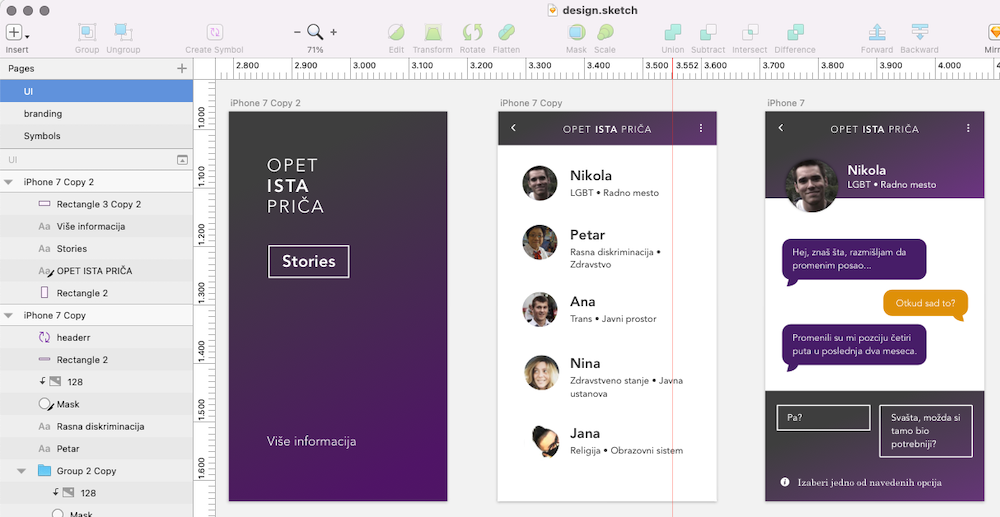
Task: Click the iPhone 7 Copy 2 artboard title
Action: (265, 103)
